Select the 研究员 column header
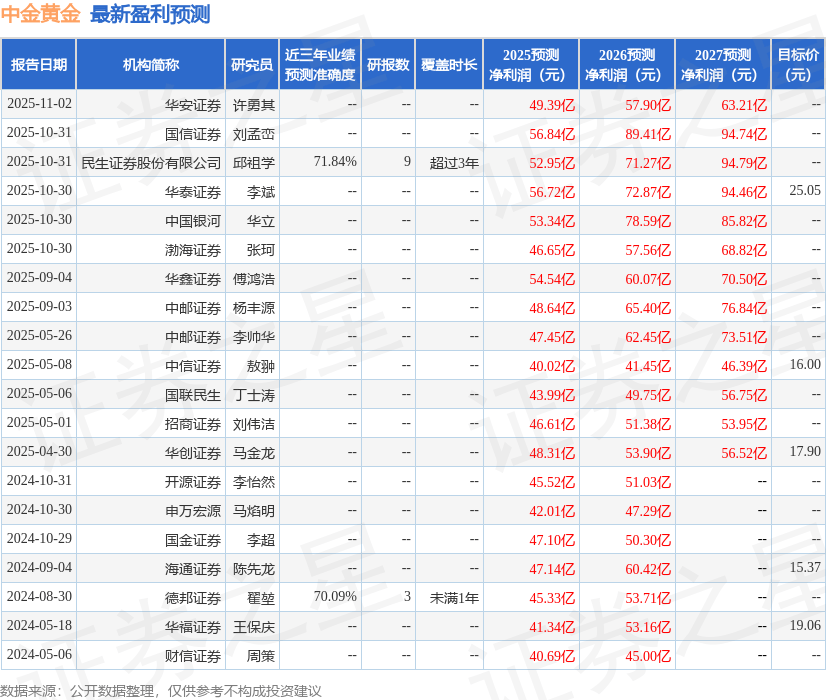This screenshot has width=826, height=700. 252,65
